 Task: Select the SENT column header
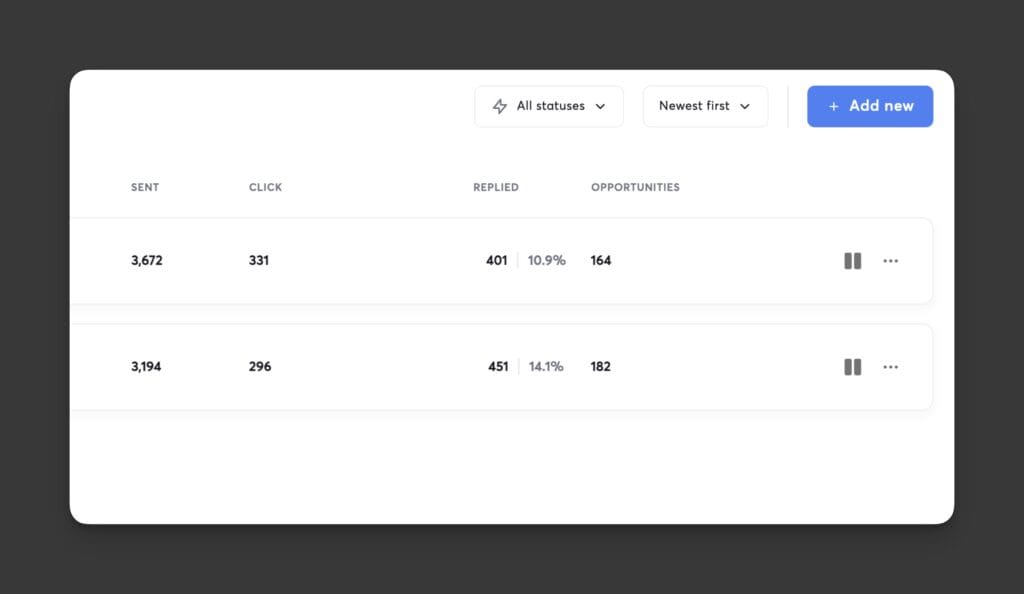tap(144, 187)
